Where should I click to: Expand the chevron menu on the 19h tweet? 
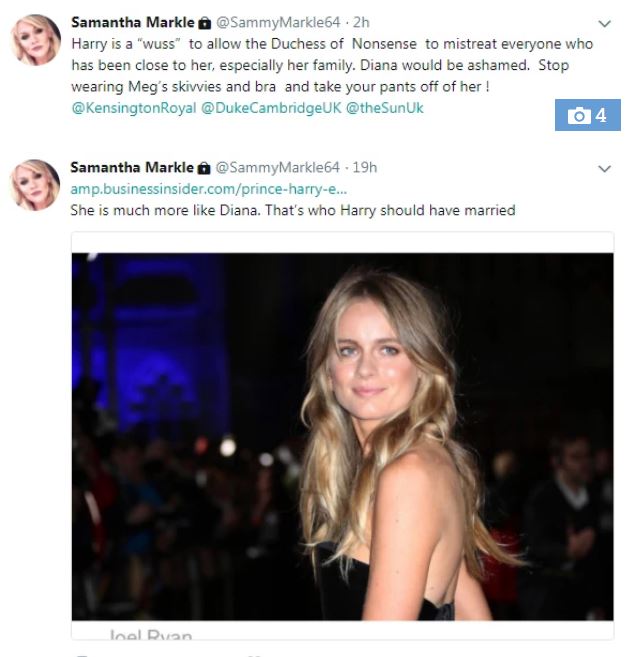point(604,169)
